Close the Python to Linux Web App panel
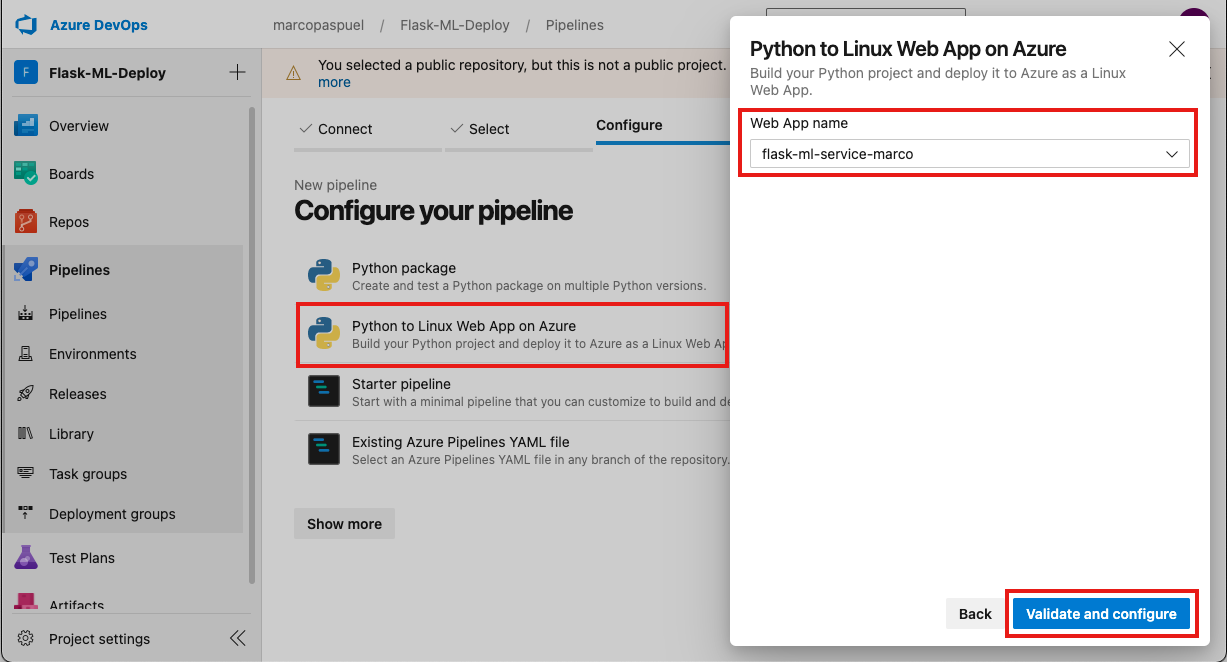Image resolution: width=1227 pixels, height=662 pixels. tap(1177, 49)
